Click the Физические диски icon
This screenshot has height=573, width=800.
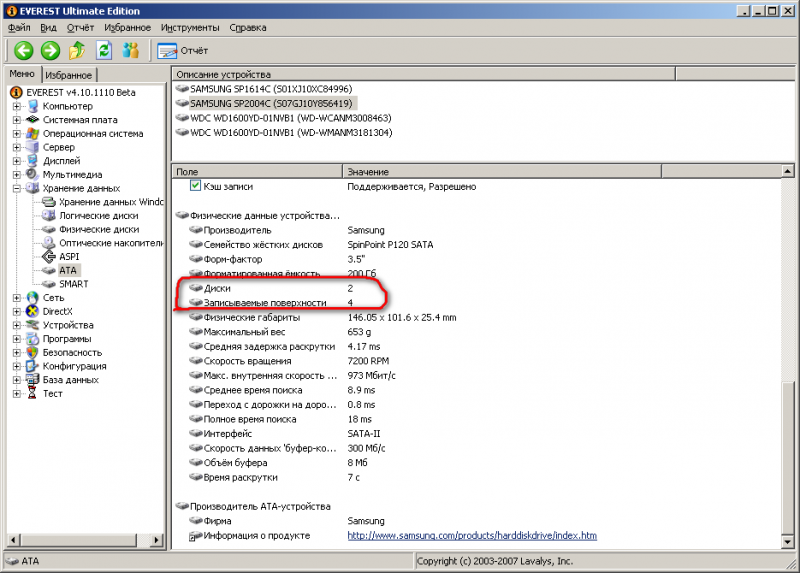[x=49, y=229]
